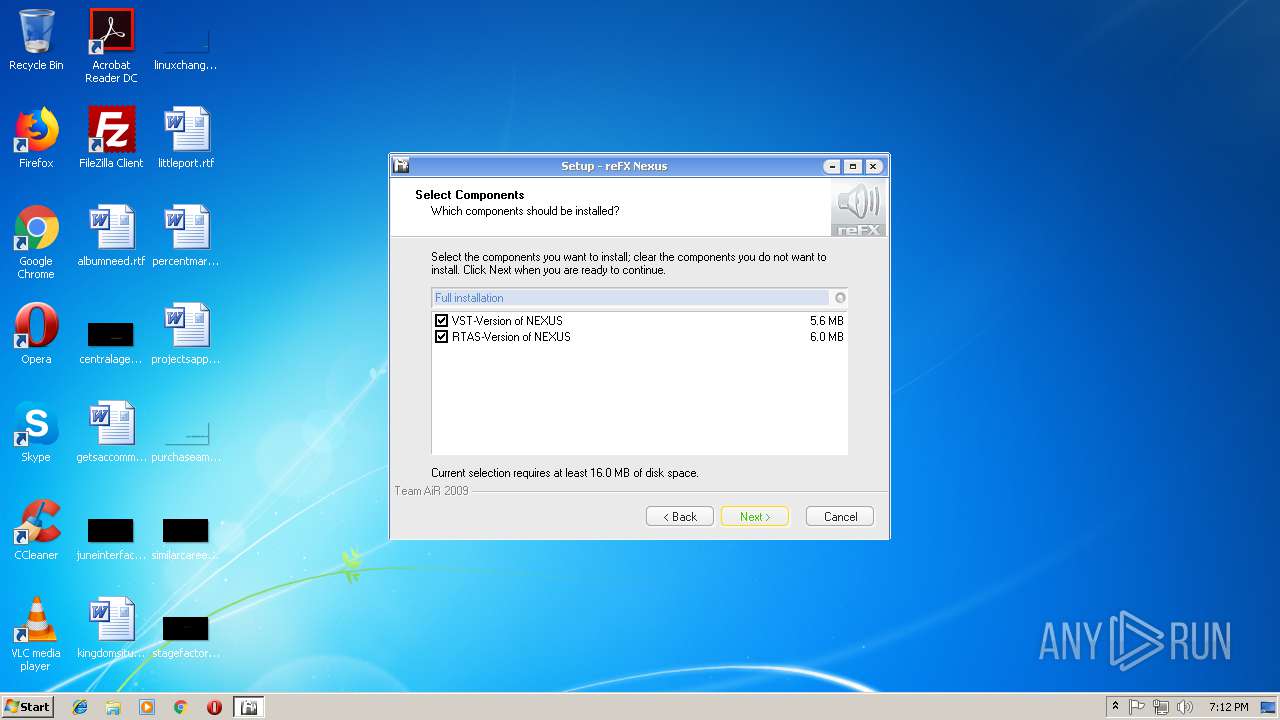Go Back in the setup wizard
1280x720 pixels.
point(680,517)
